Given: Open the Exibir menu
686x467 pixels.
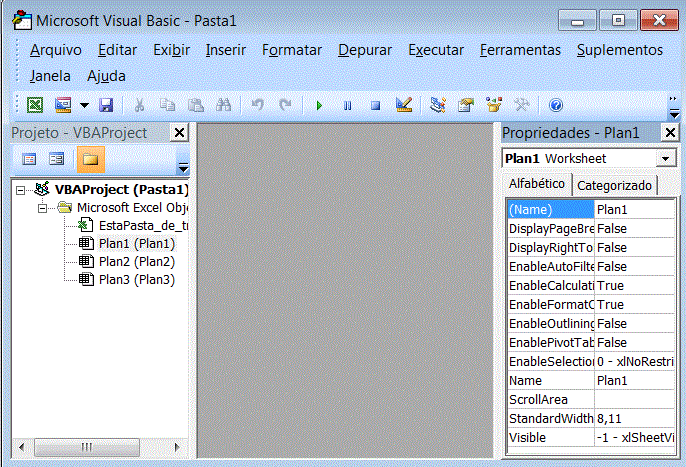Looking at the screenshot, I should pos(172,50).
